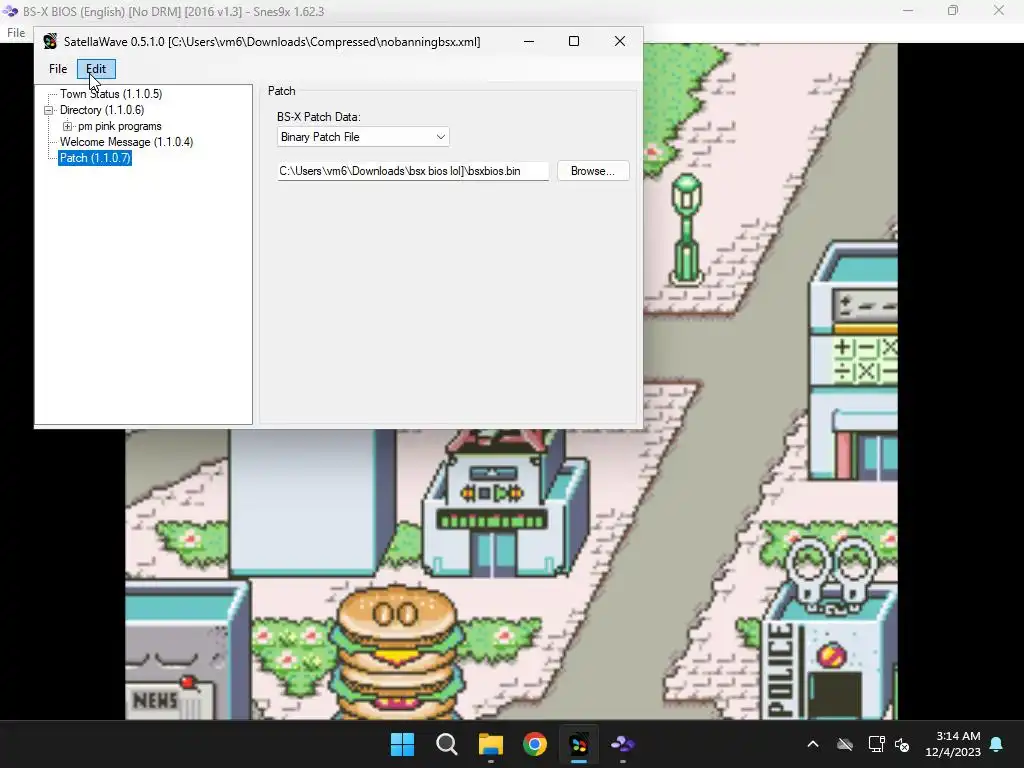Select Town Status (1.1.0.5) tree node
1024x768 pixels.
(111, 94)
